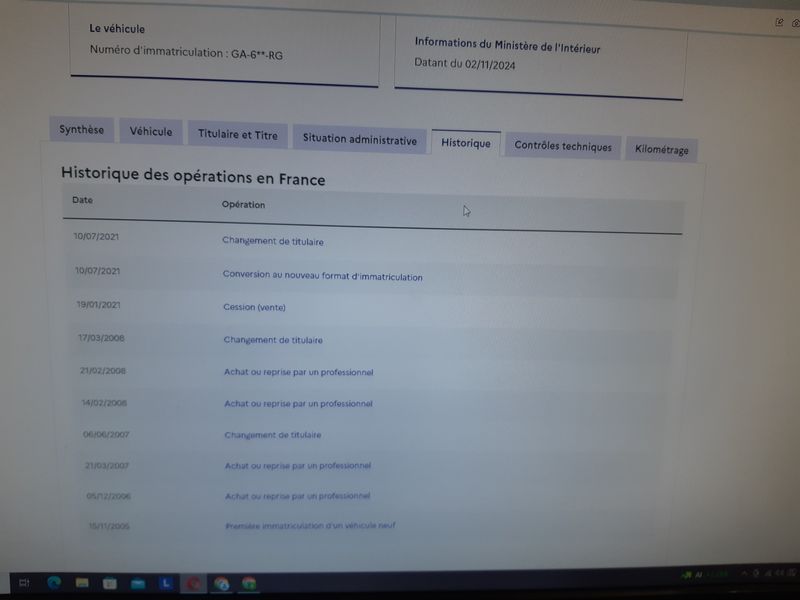800x600 pixels.
Task: Click the Numéro d'immatriculation GA-6**-RG text
Action: (186, 53)
